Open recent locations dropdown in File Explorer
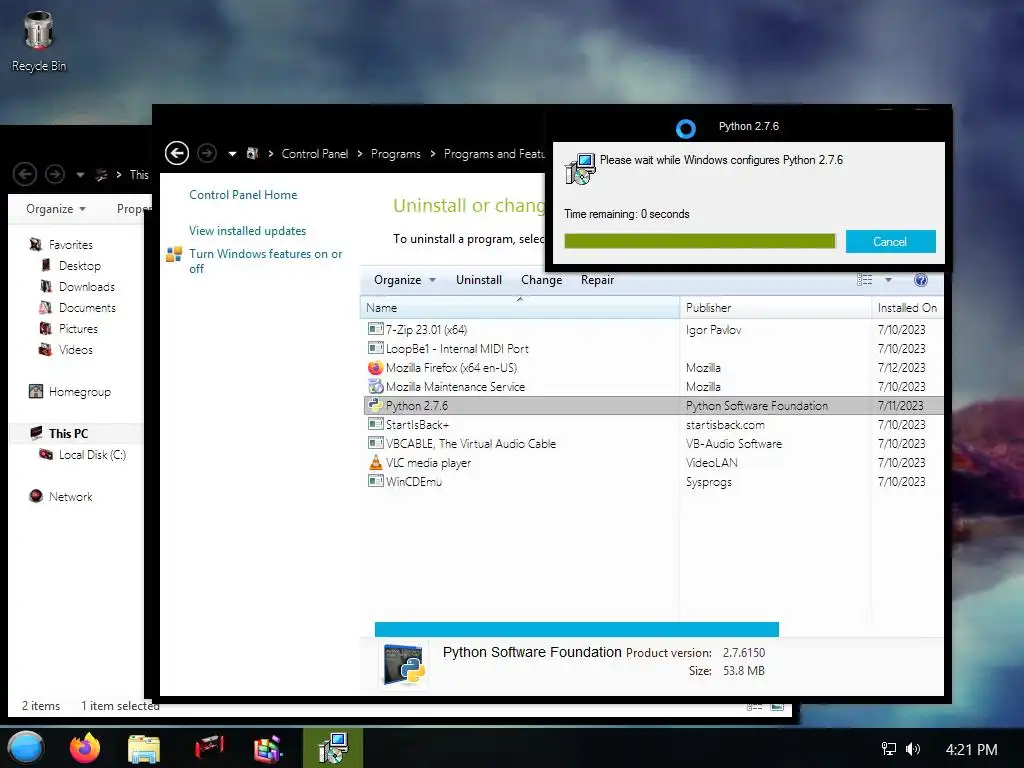This screenshot has width=1024, height=768. (x=80, y=174)
